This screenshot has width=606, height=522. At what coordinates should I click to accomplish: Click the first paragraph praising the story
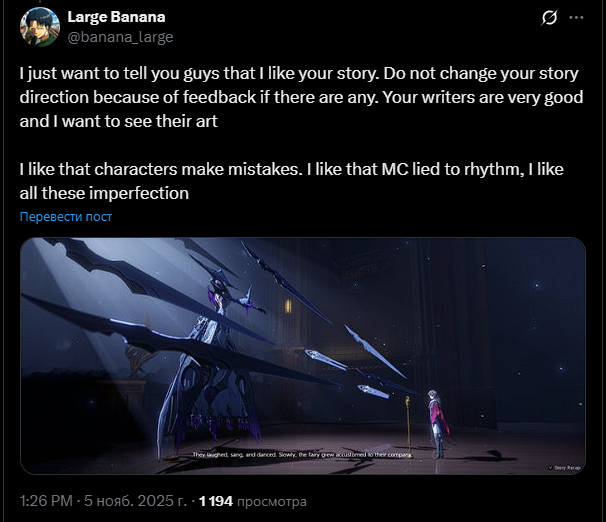point(301,97)
